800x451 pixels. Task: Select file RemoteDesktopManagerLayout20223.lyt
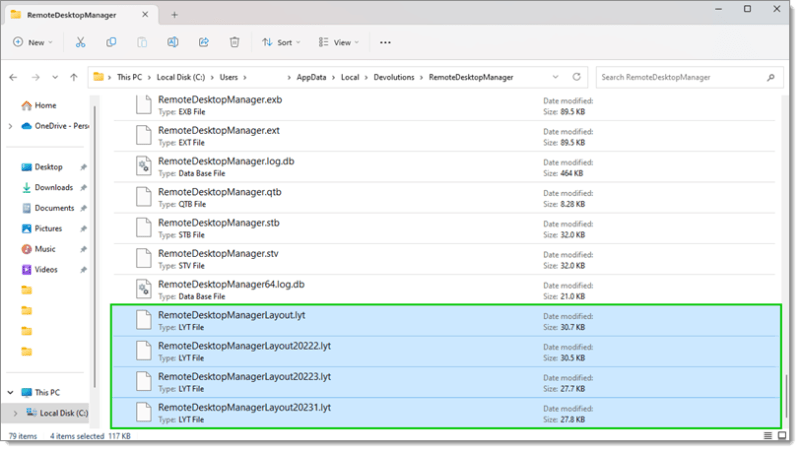446,382
